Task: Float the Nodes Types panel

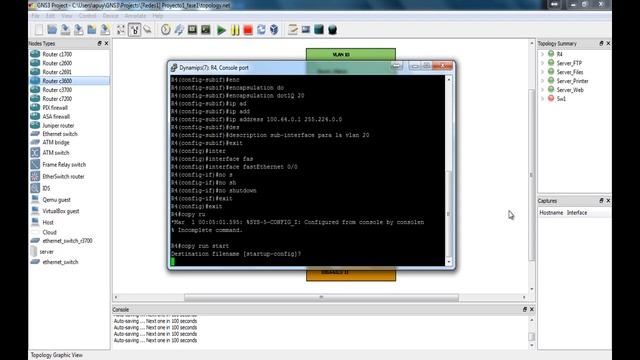Action: tap(99, 43)
